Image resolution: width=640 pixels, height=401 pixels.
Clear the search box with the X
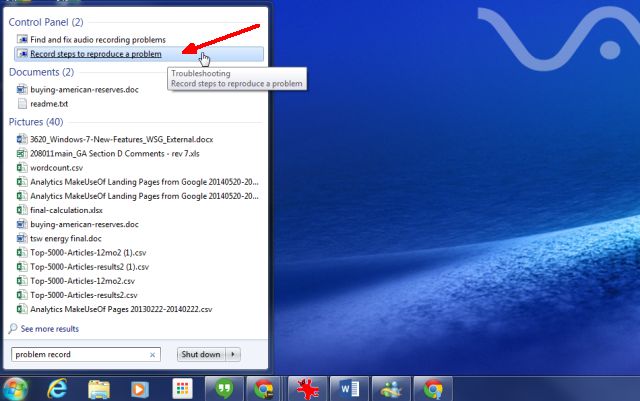tap(152, 355)
